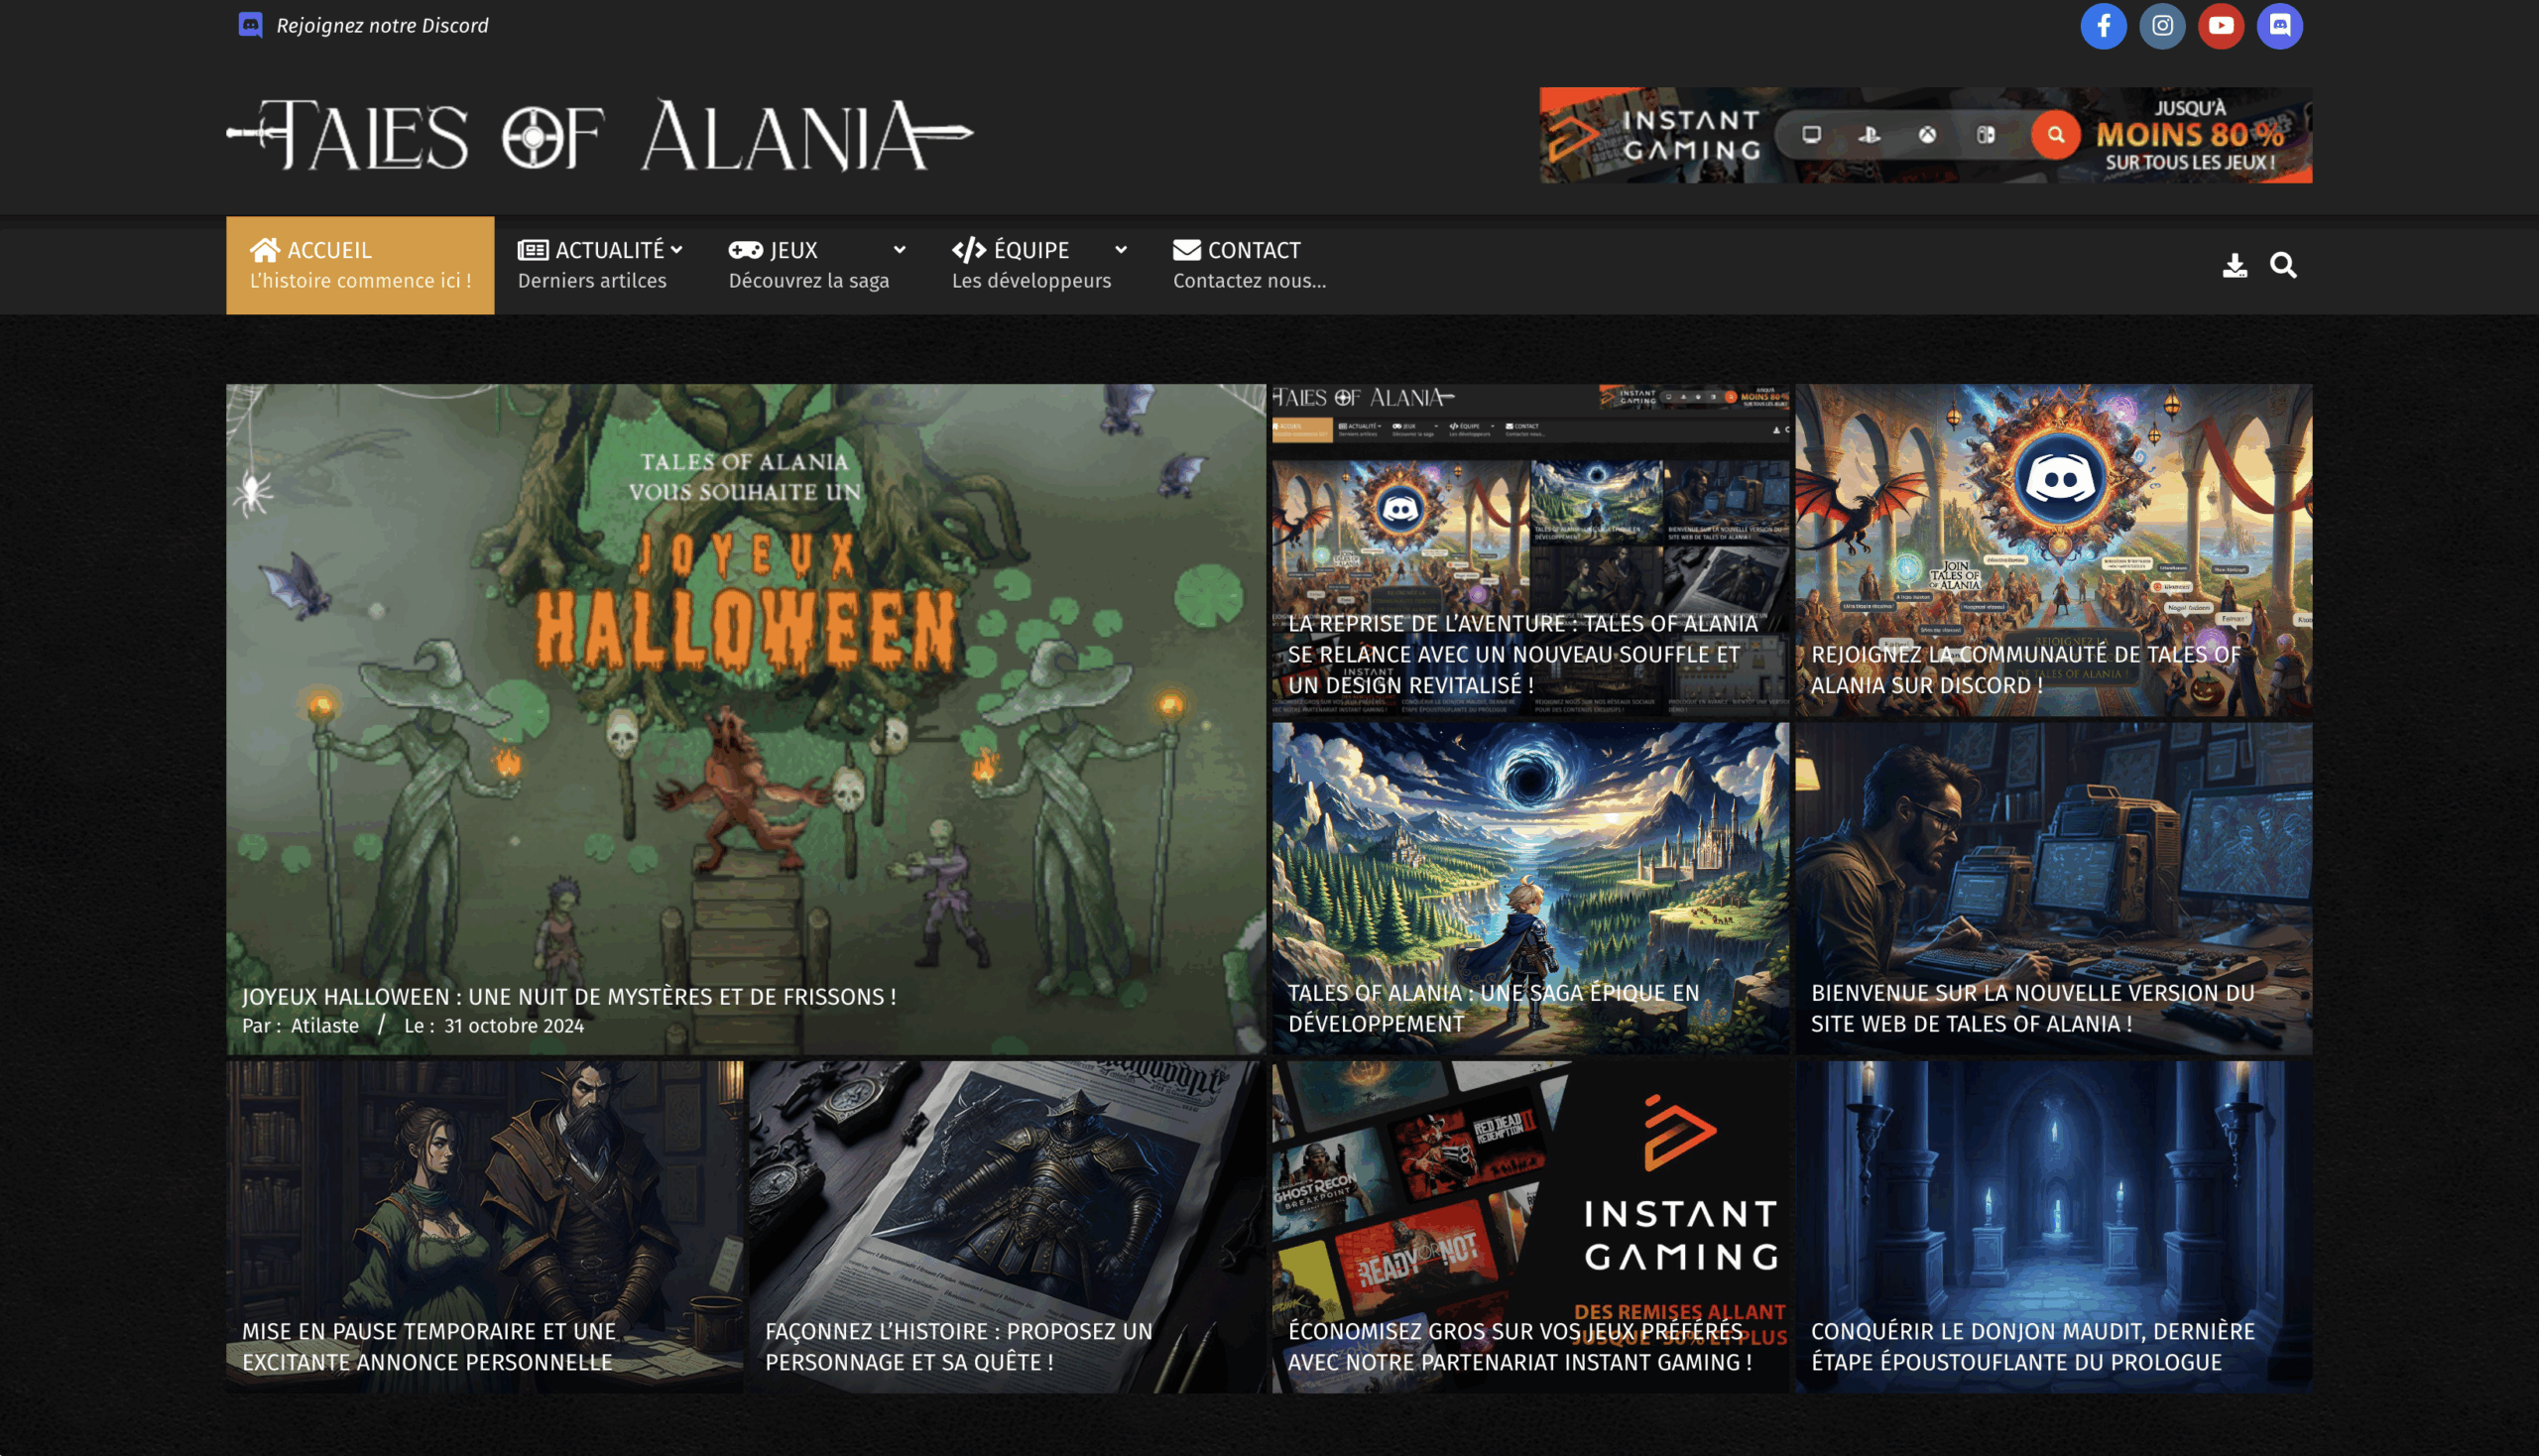Viewport: 2539px width, 1456px height.
Task: Click orange search button in Instant Gaming banner
Action: 2055,134
